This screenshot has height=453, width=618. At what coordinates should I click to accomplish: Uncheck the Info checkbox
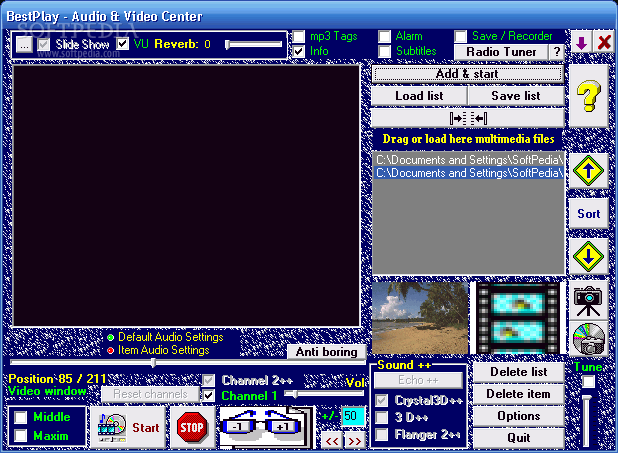[x=299, y=51]
